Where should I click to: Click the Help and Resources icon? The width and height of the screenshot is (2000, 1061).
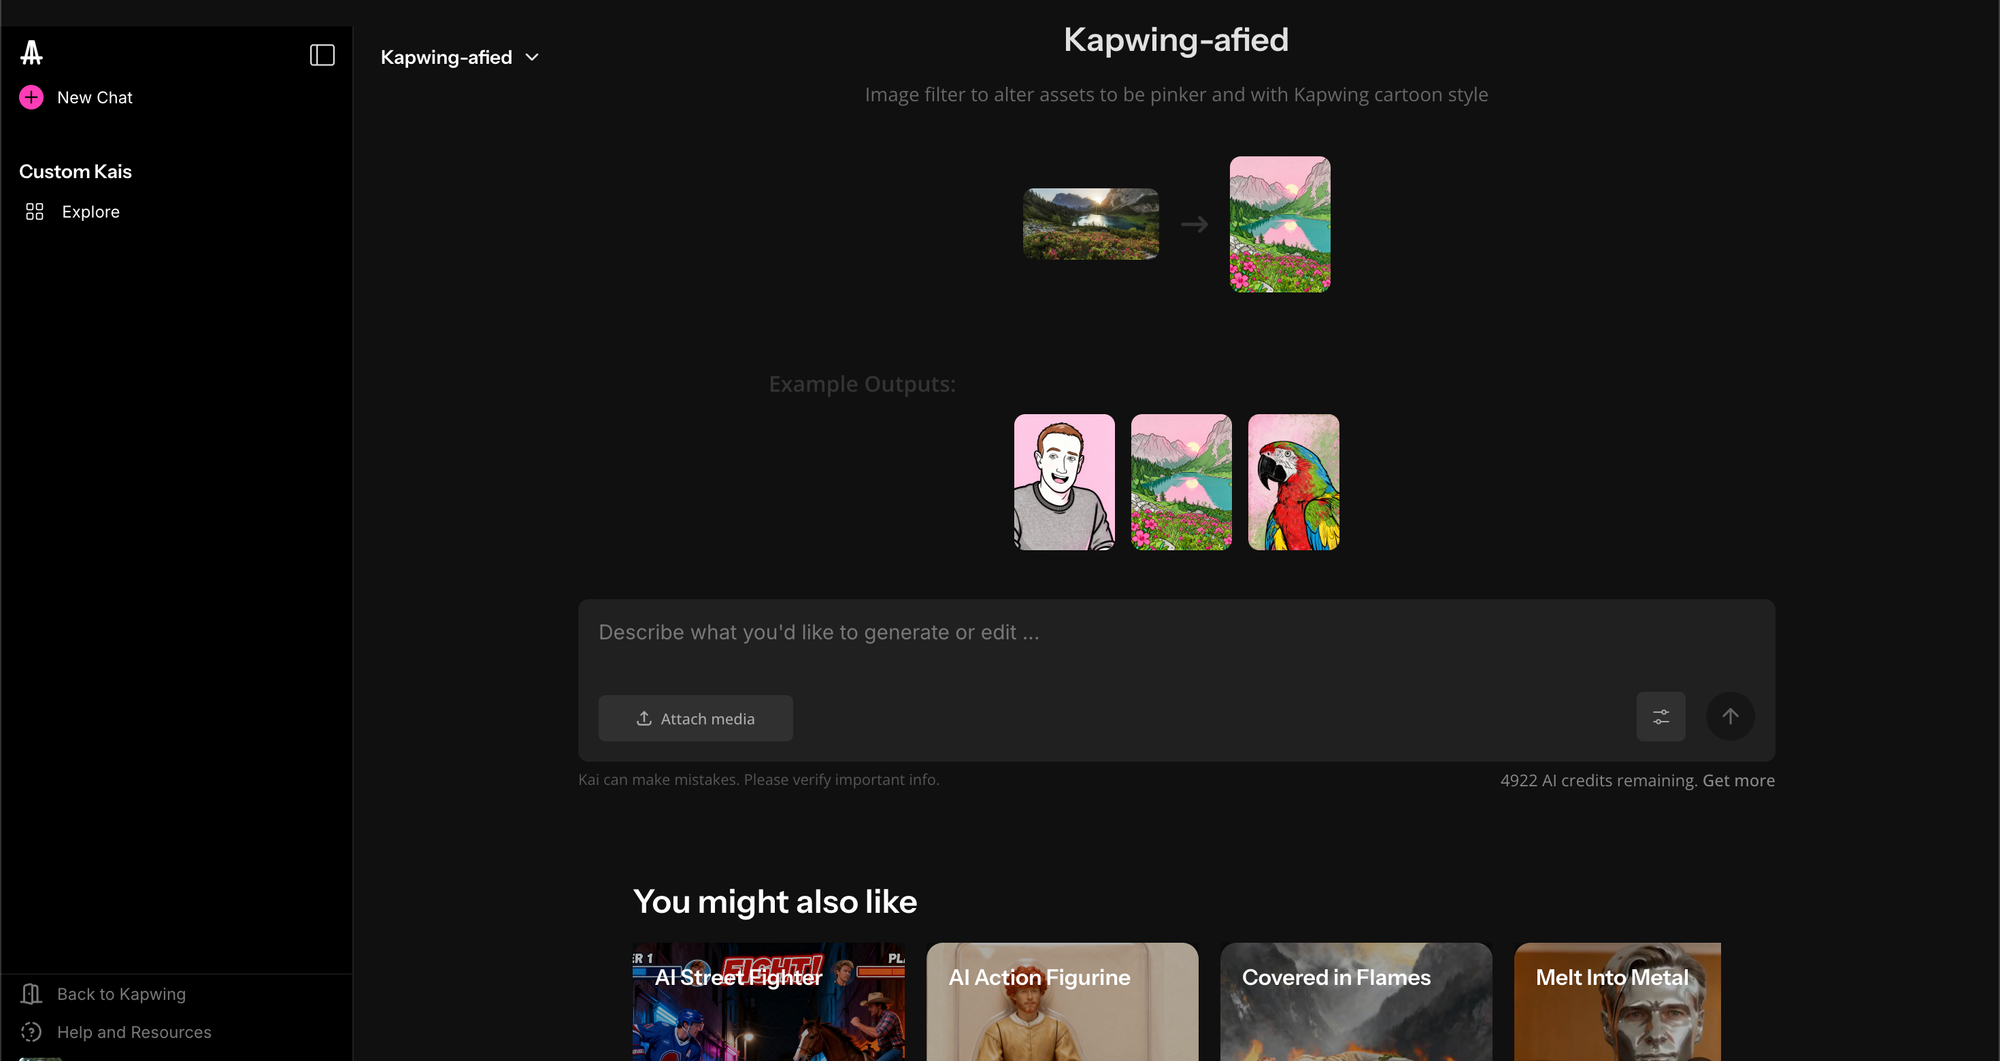pyautogui.click(x=31, y=1032)
